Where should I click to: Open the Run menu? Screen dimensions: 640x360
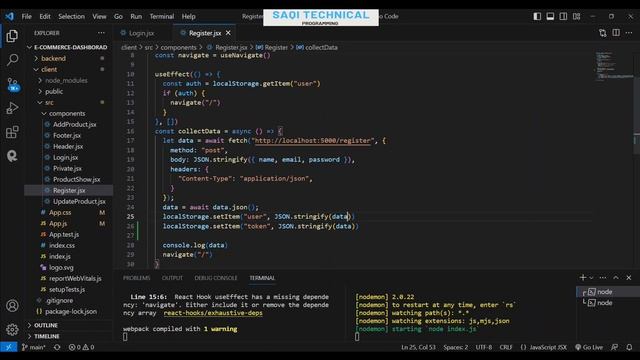[x=136, y=16]
